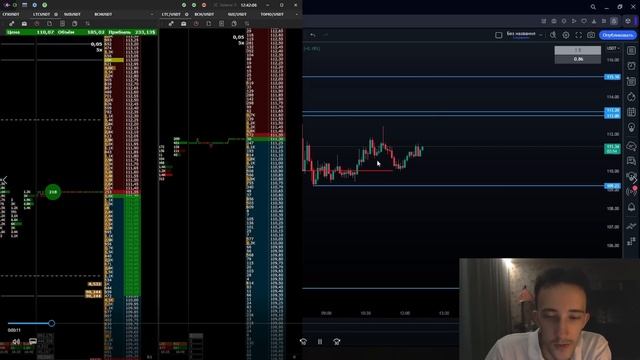Viewport: 640px width, 360px height.
Task: Open the ideas lightbulb icon in right sidebar
Action: (631, 128)
